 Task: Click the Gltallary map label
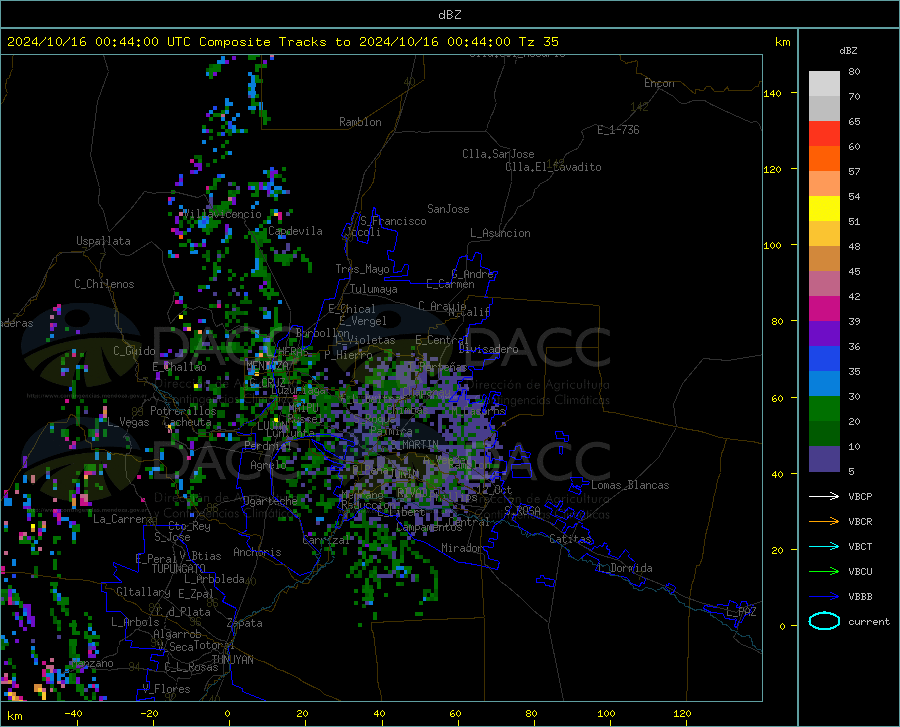[143, 592]
